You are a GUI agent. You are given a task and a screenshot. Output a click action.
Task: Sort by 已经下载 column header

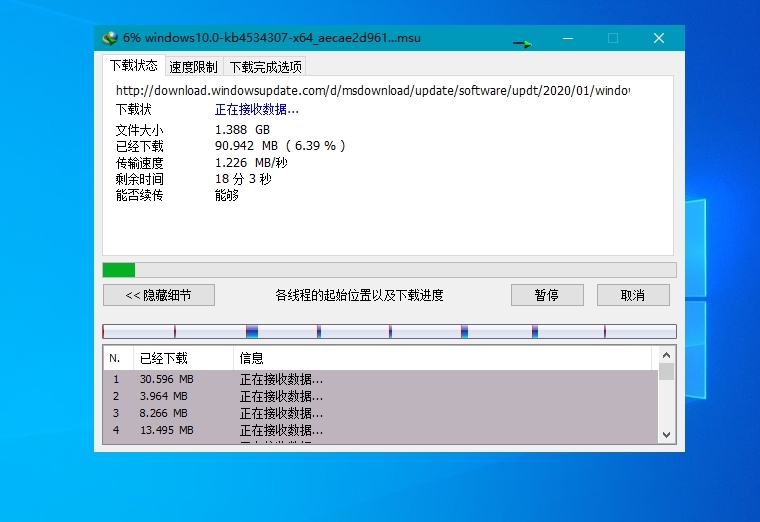point(183,358)
